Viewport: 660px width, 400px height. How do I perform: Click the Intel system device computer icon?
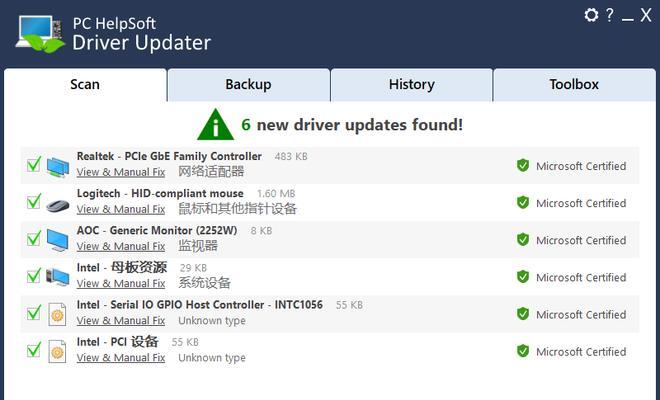(58, 277)
